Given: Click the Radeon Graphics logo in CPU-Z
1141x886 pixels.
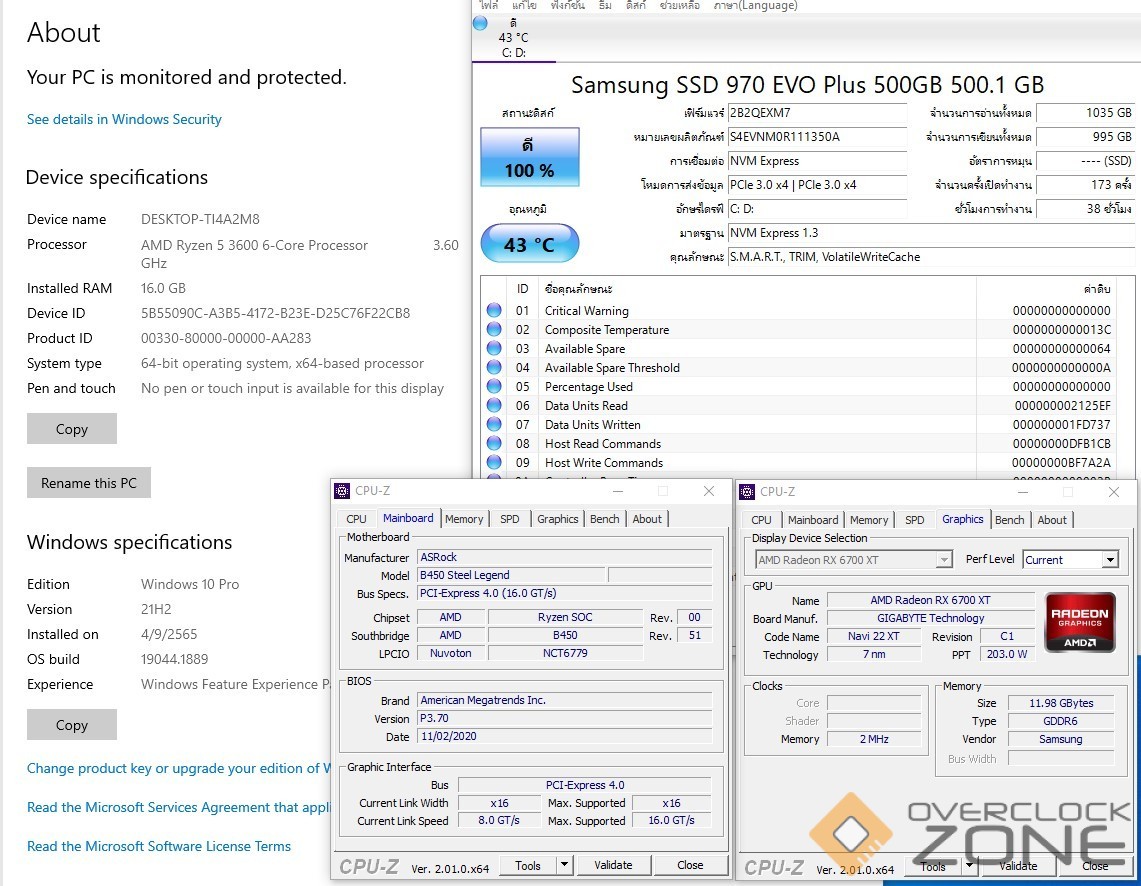Looking at the screenshot, I should click(x=1080, y=622).
